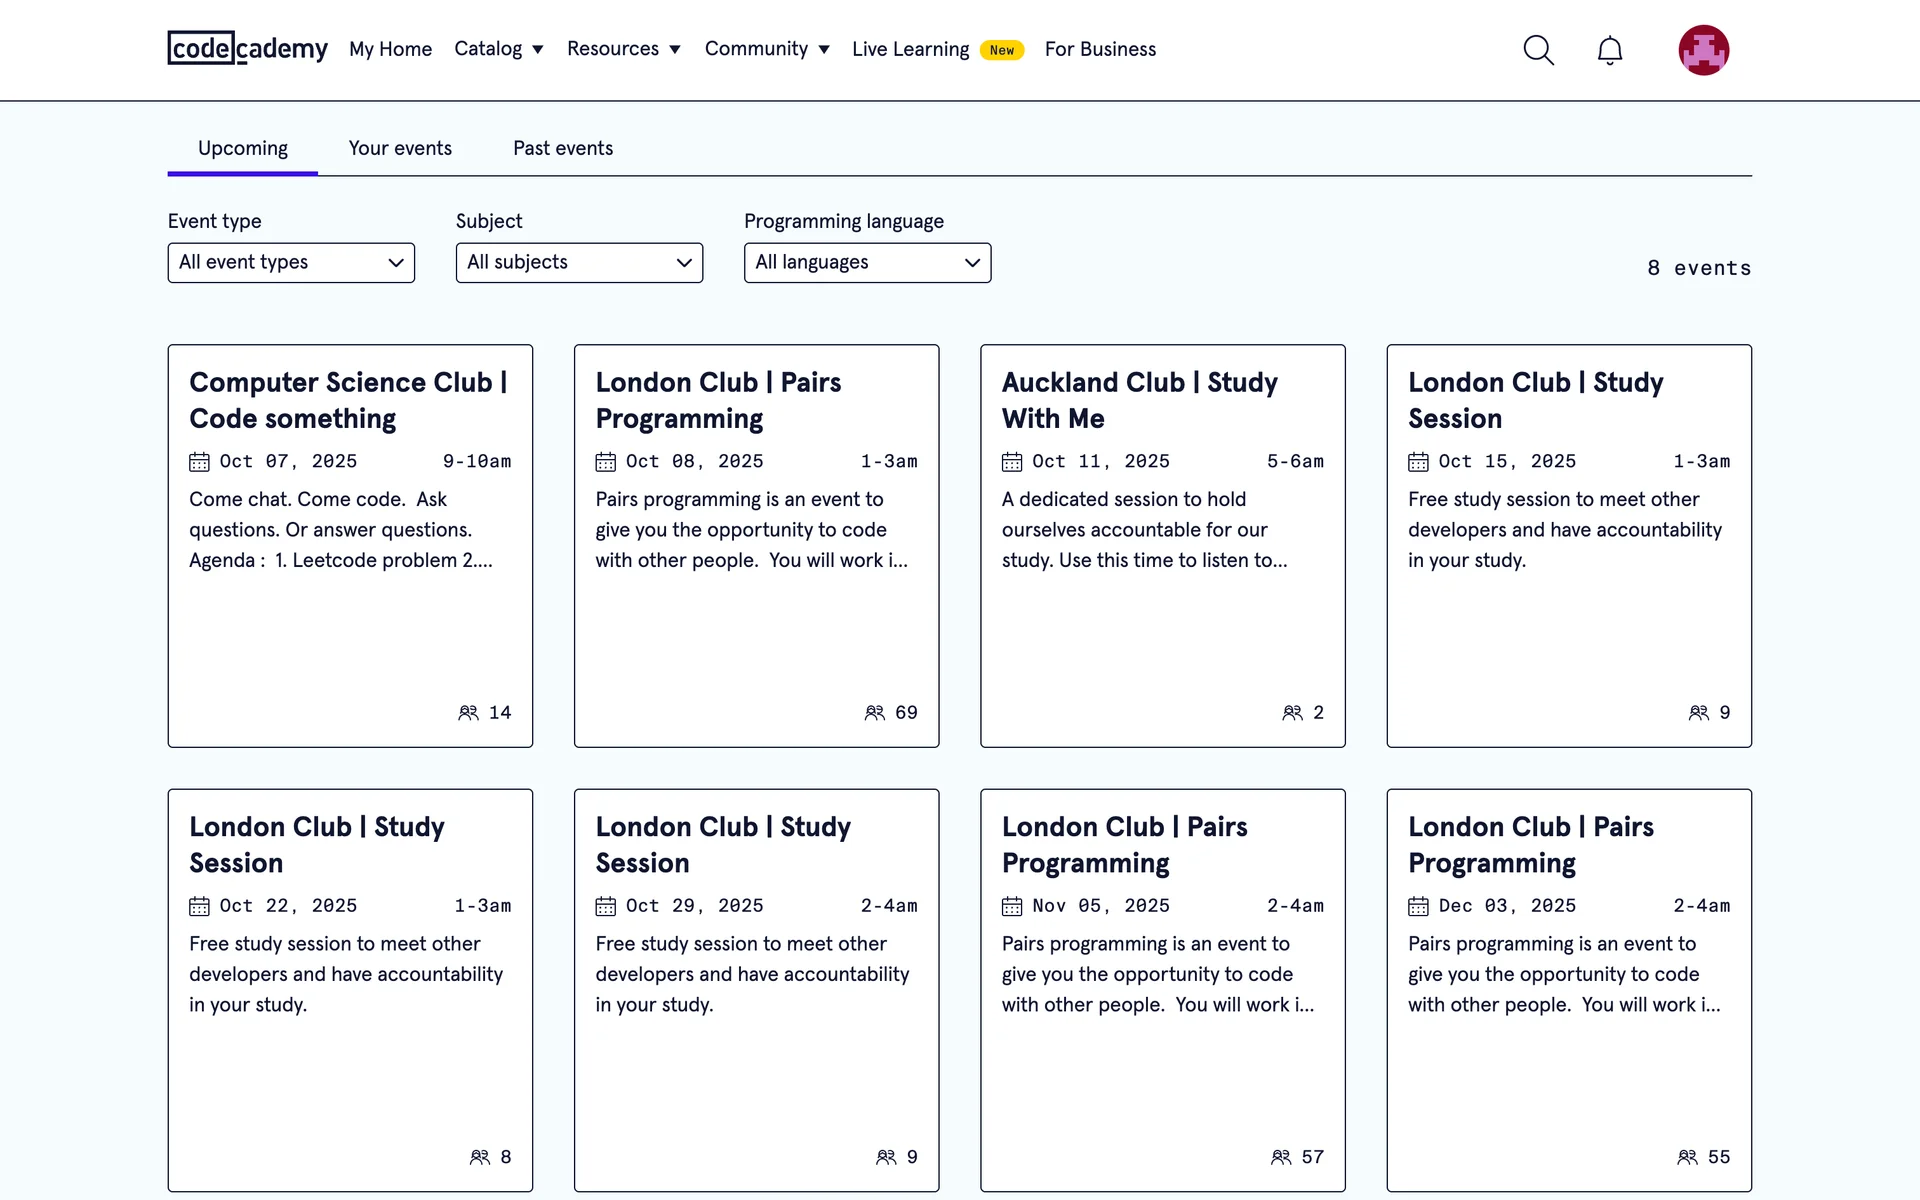The height and width of the screenshot is (1200, 1920).
Task: Expand the Resources menu
Action: tap(623, 49)
